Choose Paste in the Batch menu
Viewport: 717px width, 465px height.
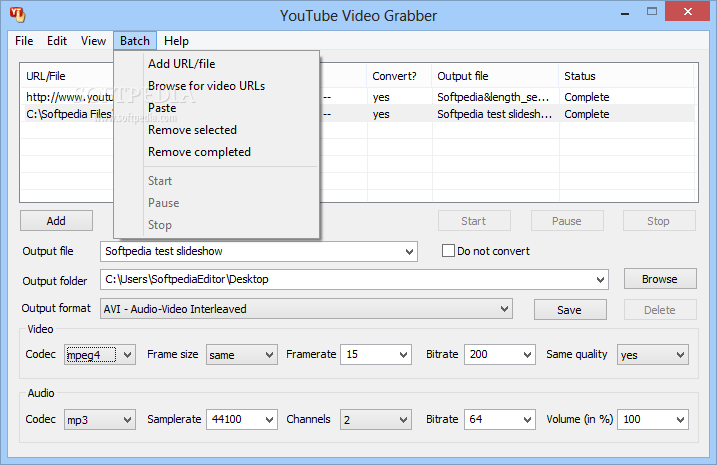coord(162,108)
